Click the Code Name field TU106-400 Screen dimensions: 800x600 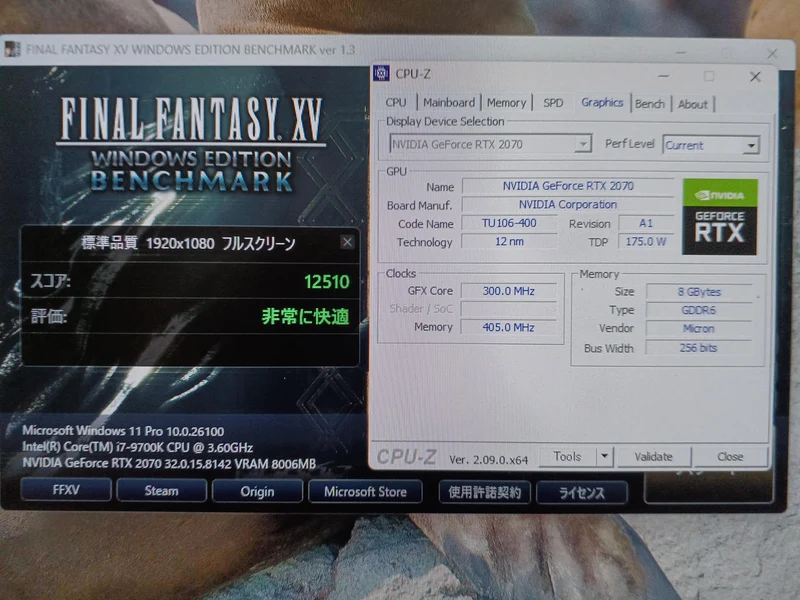[509, 223]
